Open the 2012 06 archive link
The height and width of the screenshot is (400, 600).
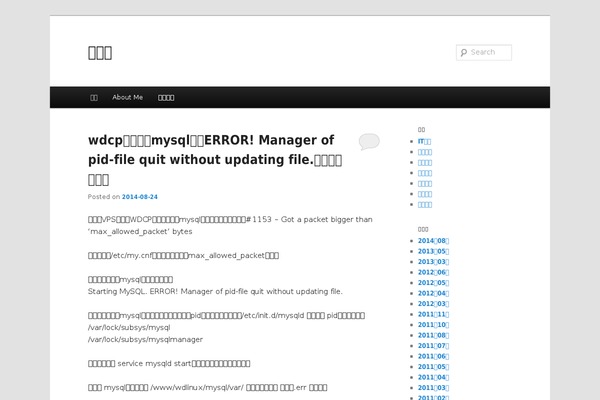(x=433, y=272)
